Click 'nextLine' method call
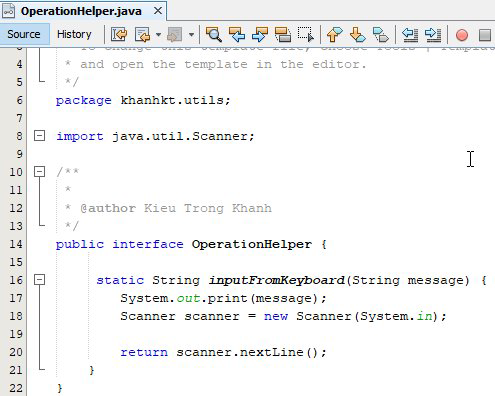The height and width of the screenshot is (396, 495). 271,352
